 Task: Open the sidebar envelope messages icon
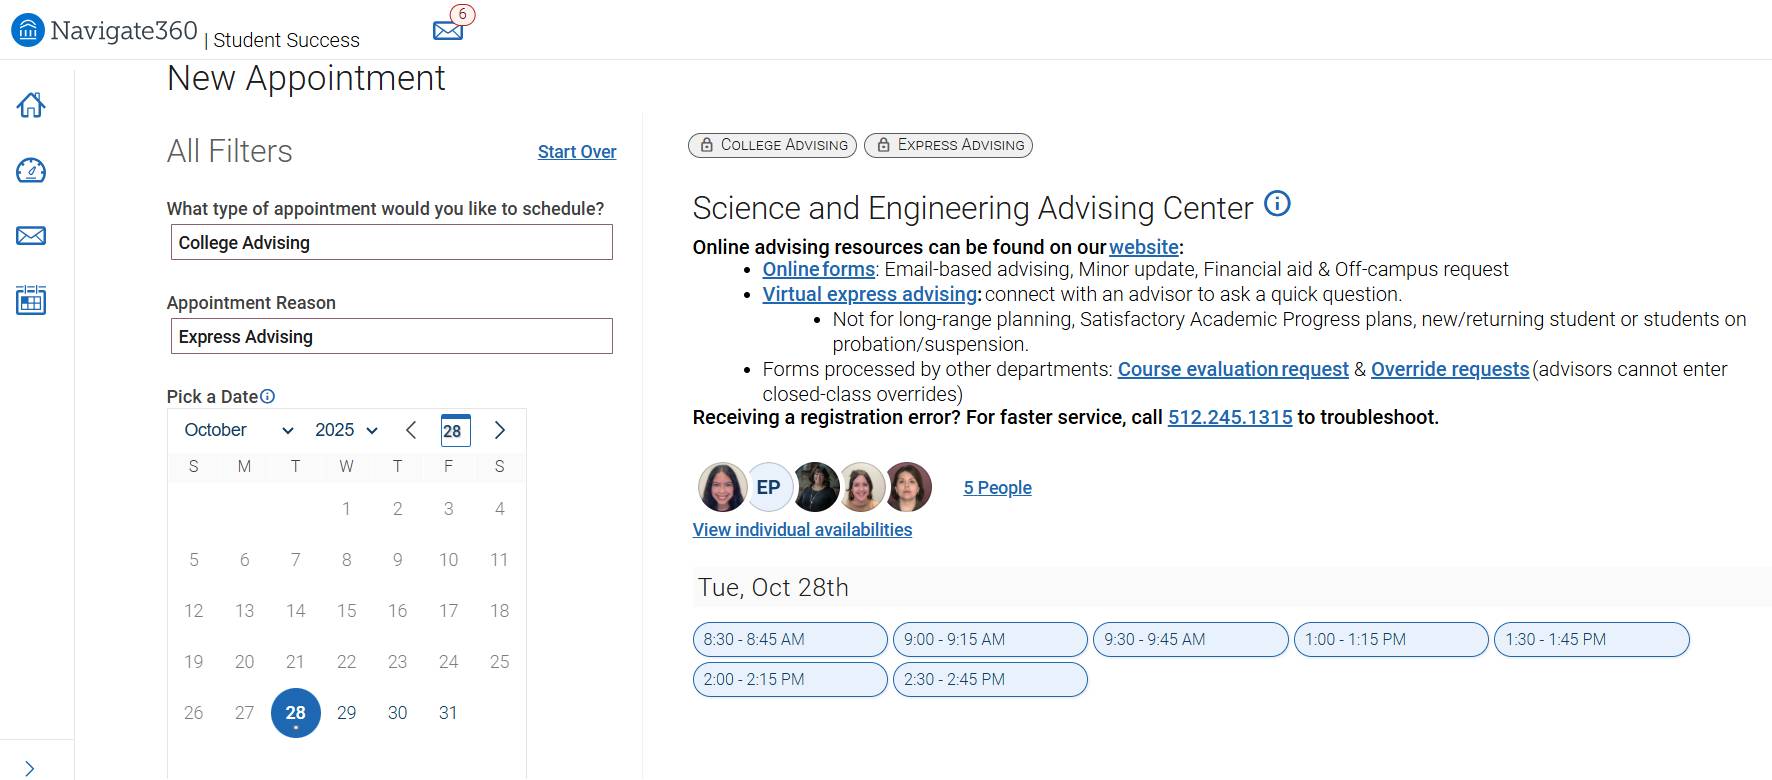(31, 236)
